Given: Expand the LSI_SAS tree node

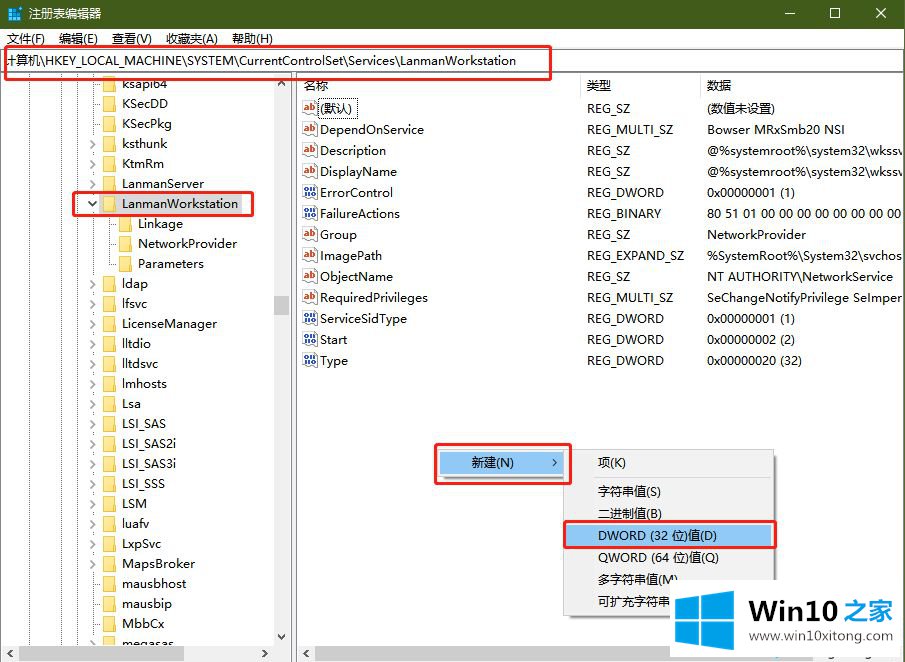Looking at the screenshot, I should (x=92, y=424).
